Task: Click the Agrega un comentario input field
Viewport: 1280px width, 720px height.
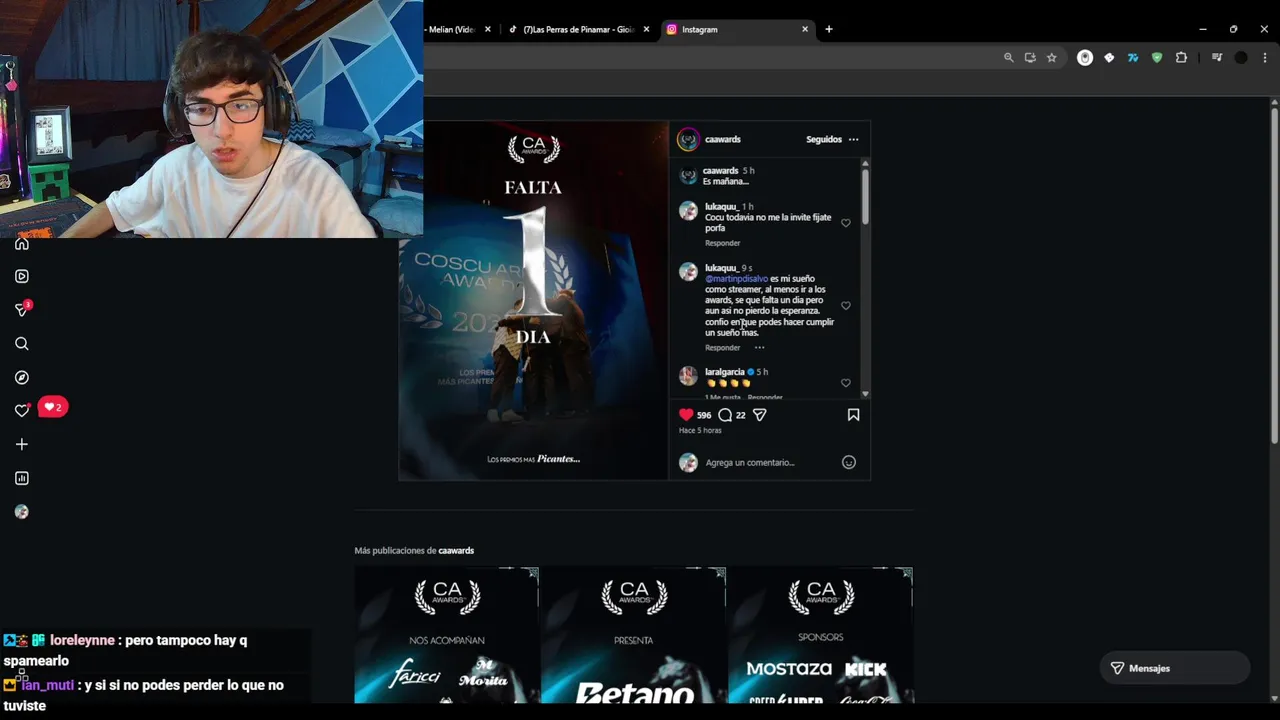Action: [770, 462]
